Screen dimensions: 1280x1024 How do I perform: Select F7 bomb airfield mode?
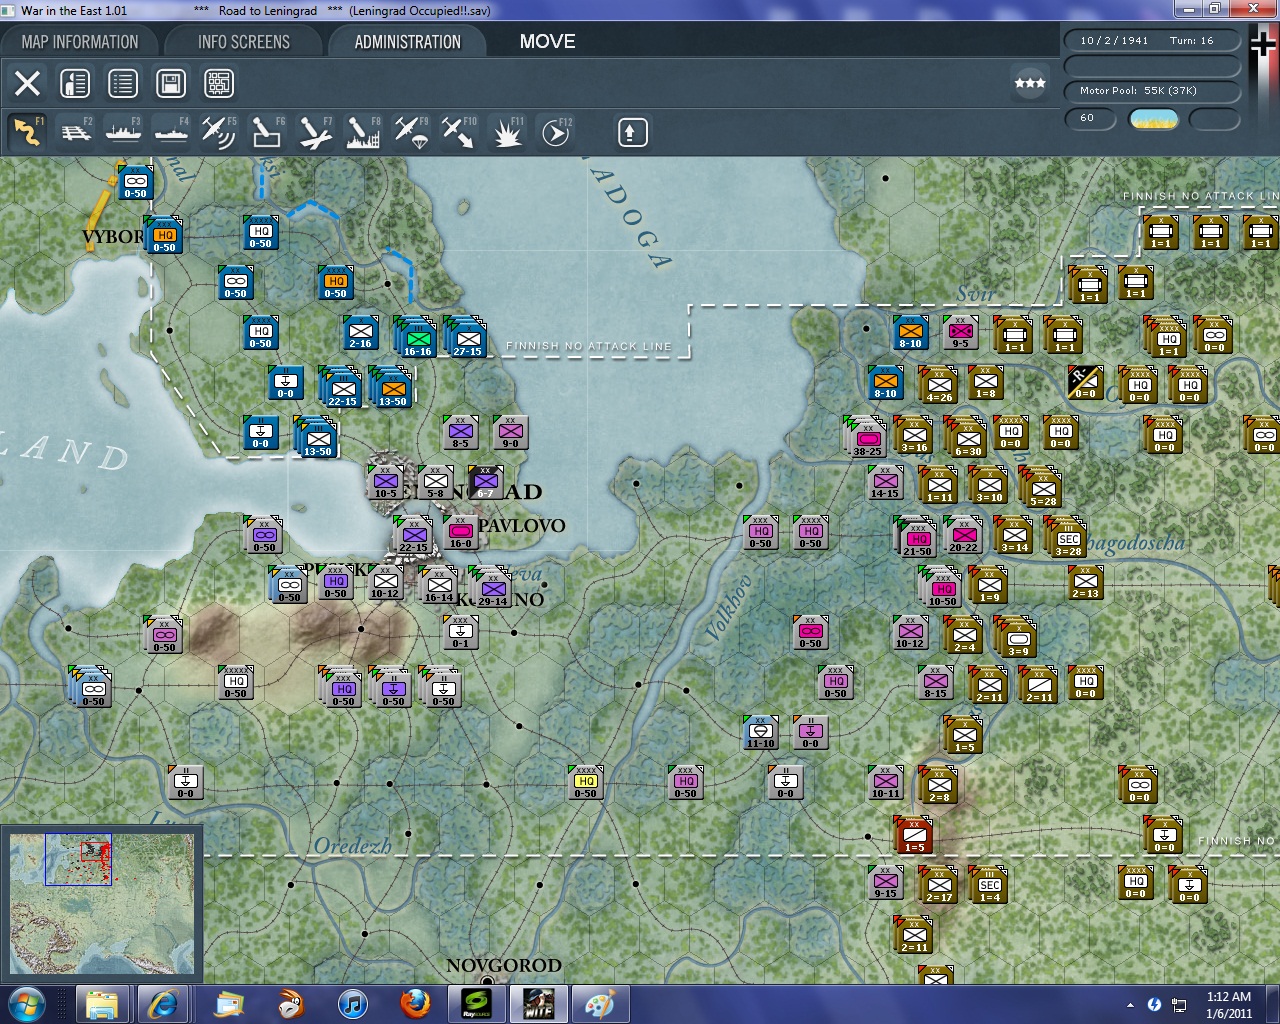coord(315,132)
